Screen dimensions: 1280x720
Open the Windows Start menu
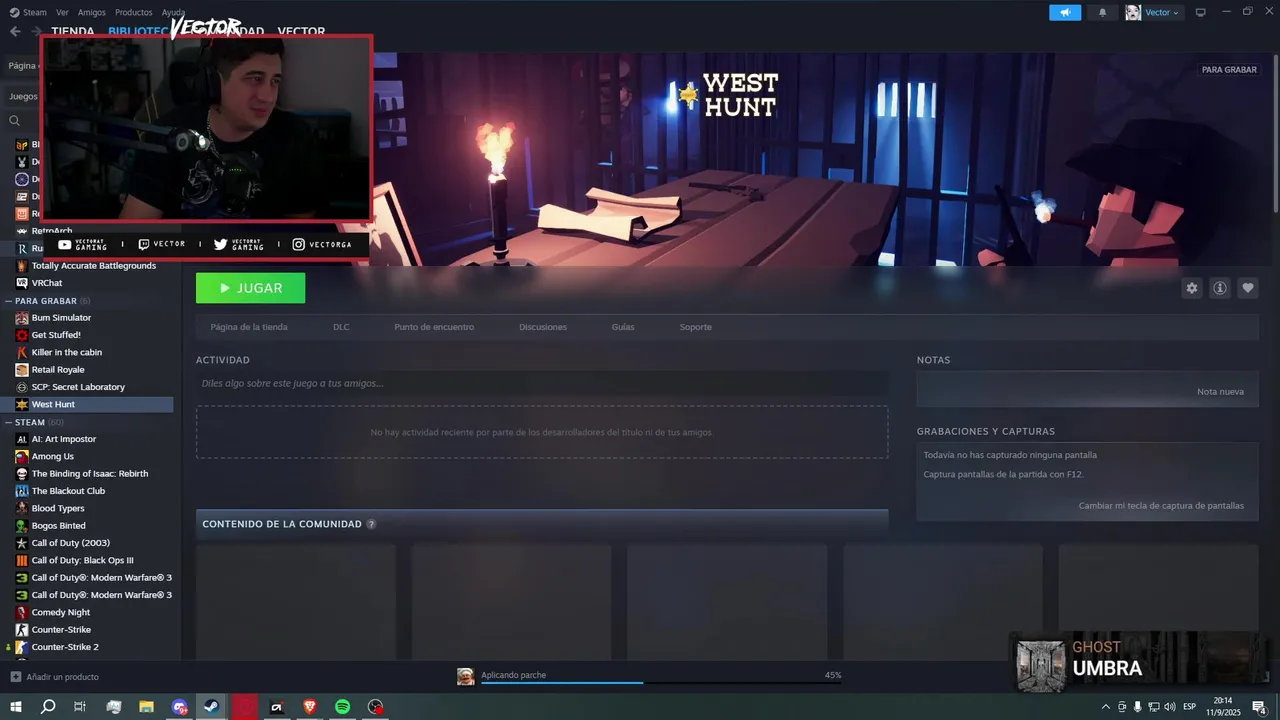(15, 707)
